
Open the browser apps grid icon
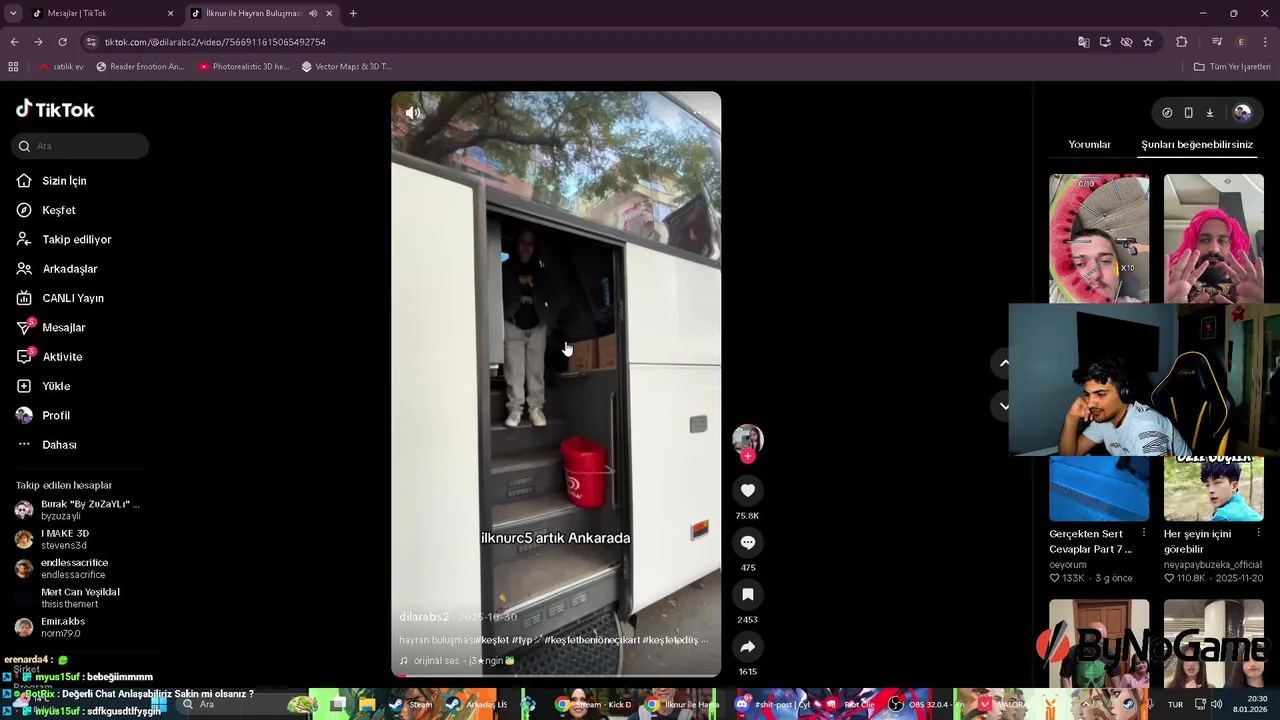point(13,67)
